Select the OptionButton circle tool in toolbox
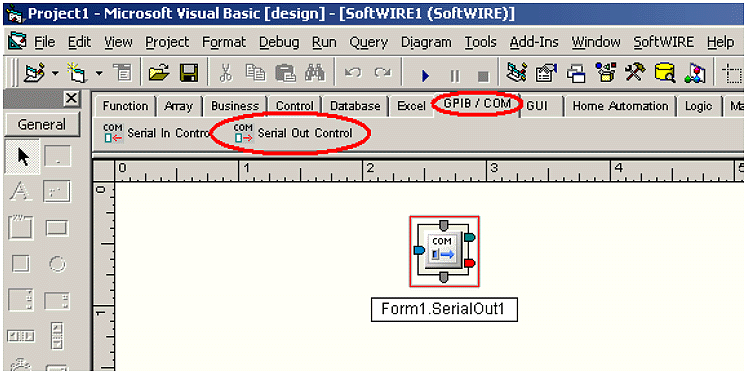 tap(58, 263)
